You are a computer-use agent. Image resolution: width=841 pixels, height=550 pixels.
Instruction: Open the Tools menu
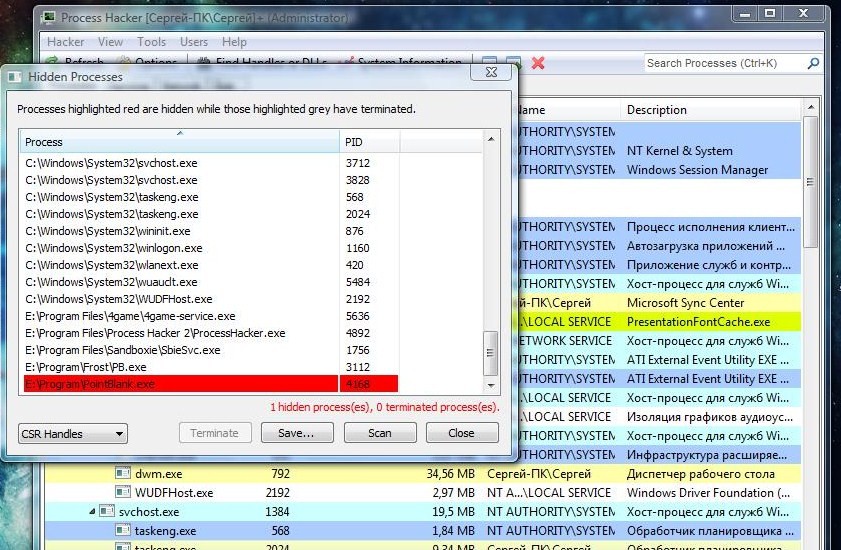tap(151, 42)
